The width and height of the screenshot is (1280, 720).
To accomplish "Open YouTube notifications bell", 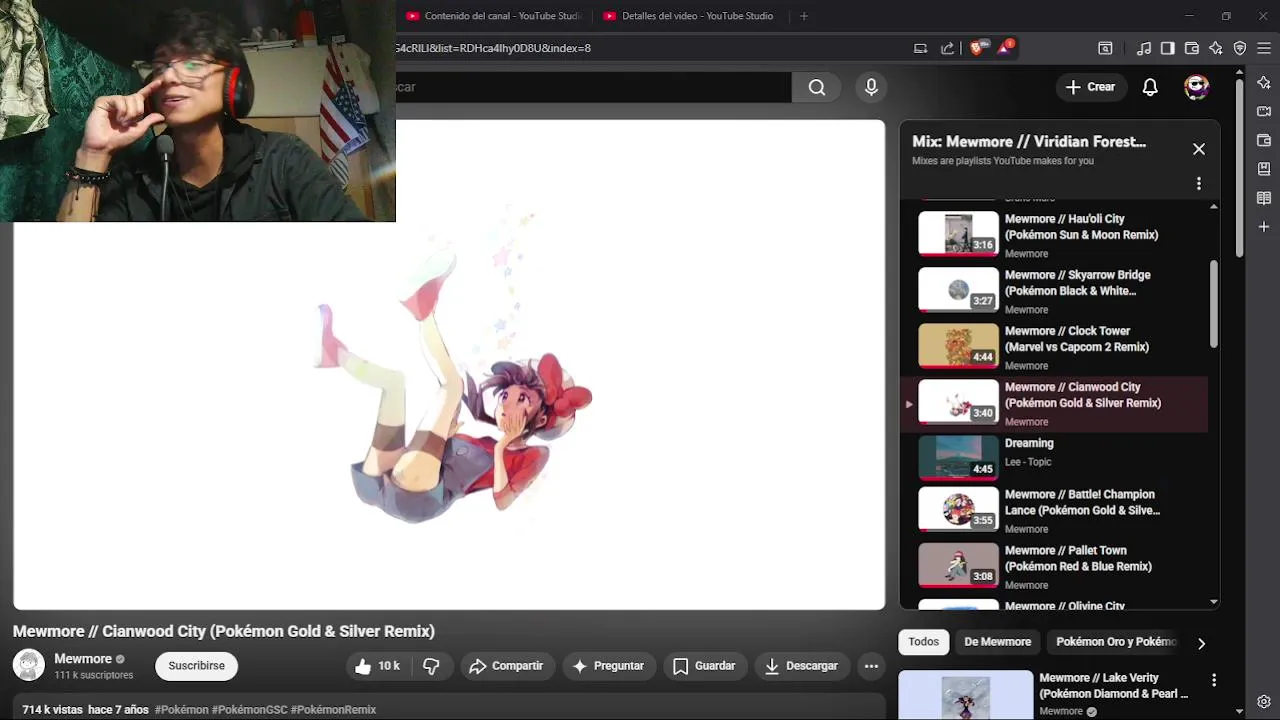I will (1150, 87).
